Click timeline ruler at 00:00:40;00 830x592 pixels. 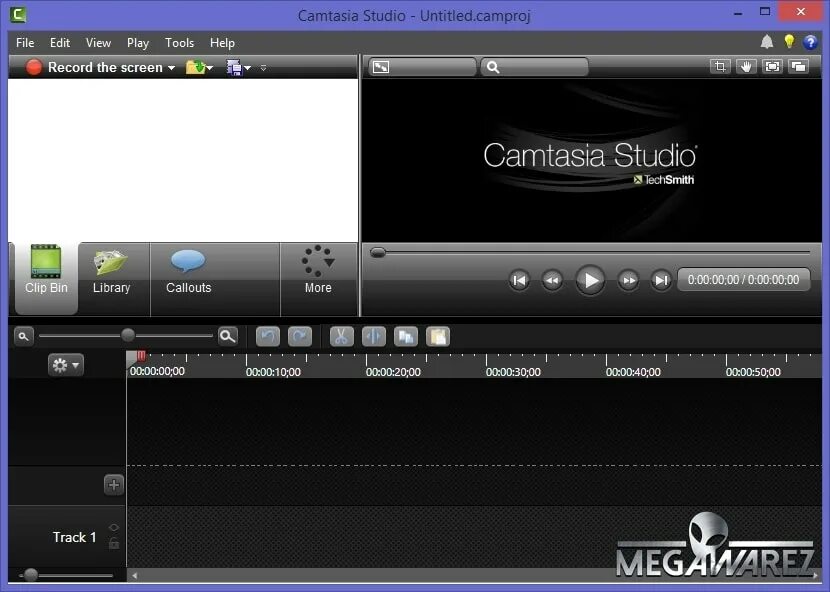[x=633, y=372]
